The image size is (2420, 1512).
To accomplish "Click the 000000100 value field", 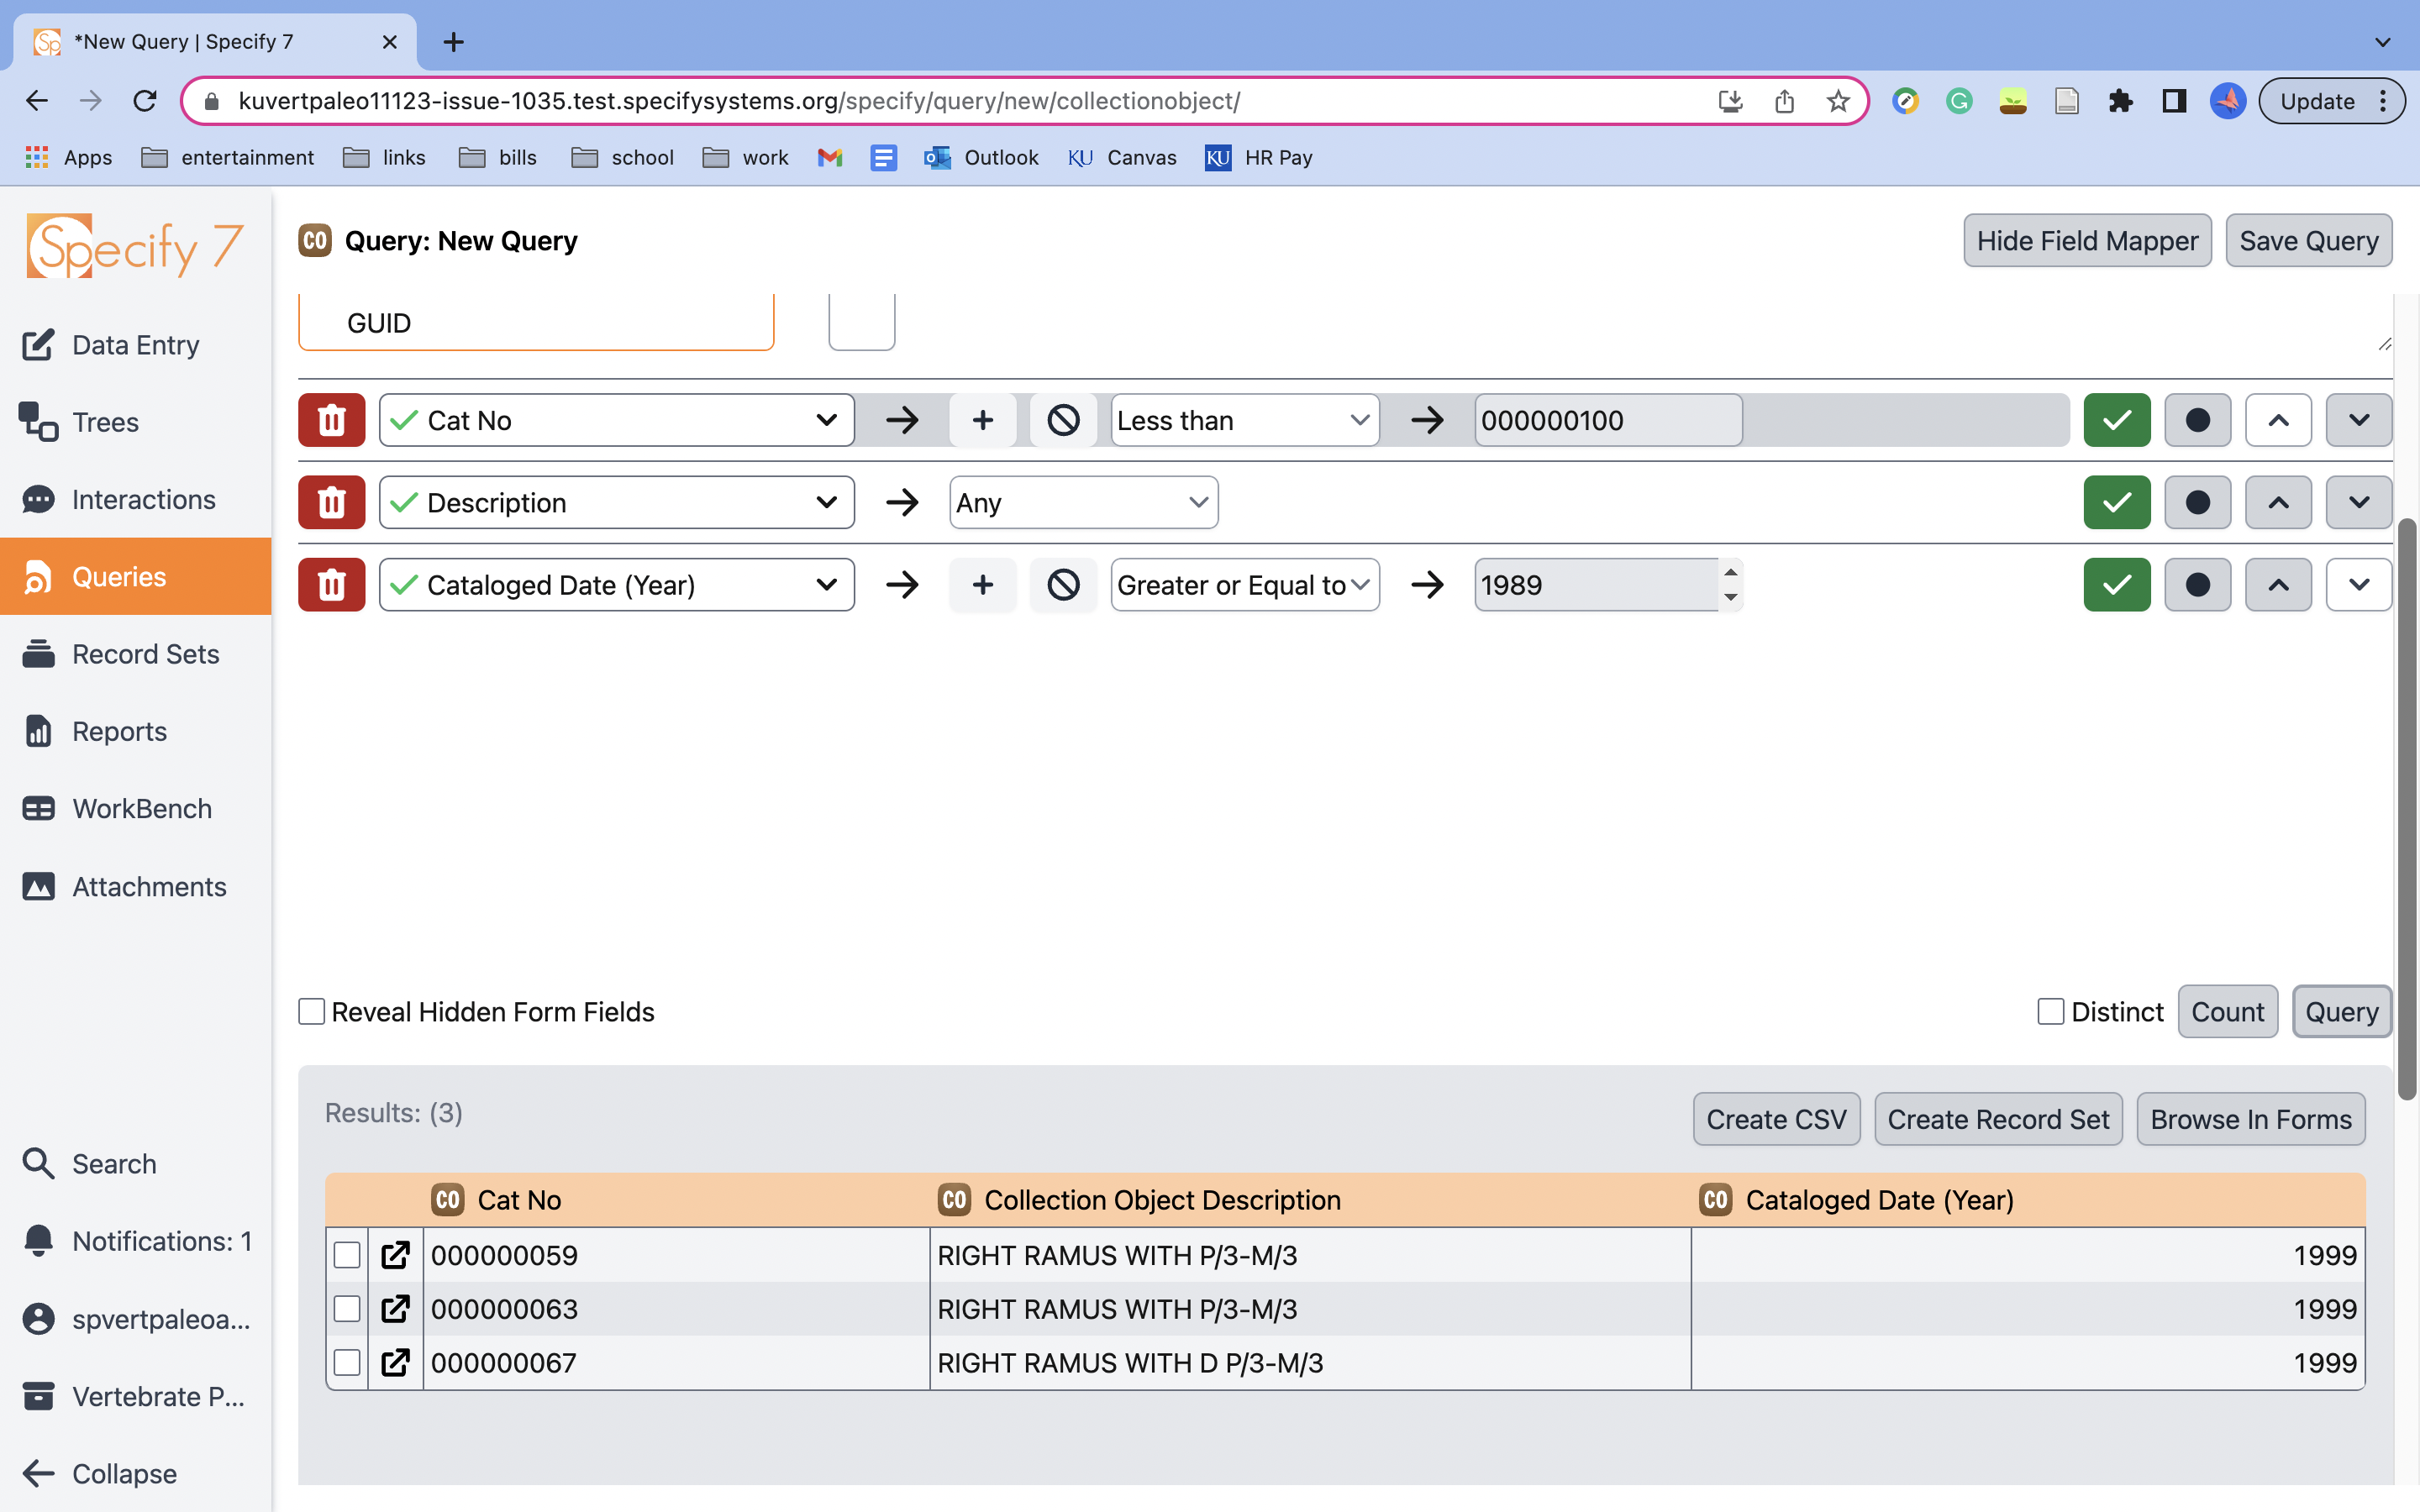I will pos(1608,420).
